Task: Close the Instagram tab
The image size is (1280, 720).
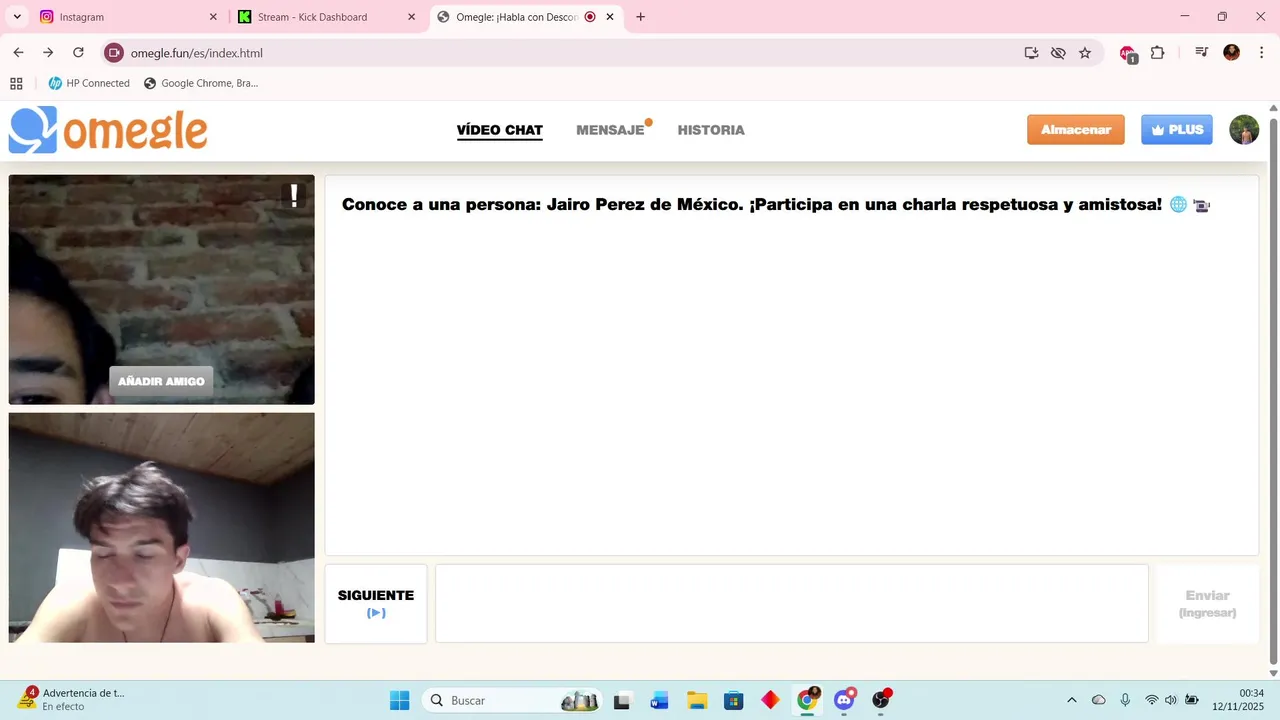Action: coord(213,17)
